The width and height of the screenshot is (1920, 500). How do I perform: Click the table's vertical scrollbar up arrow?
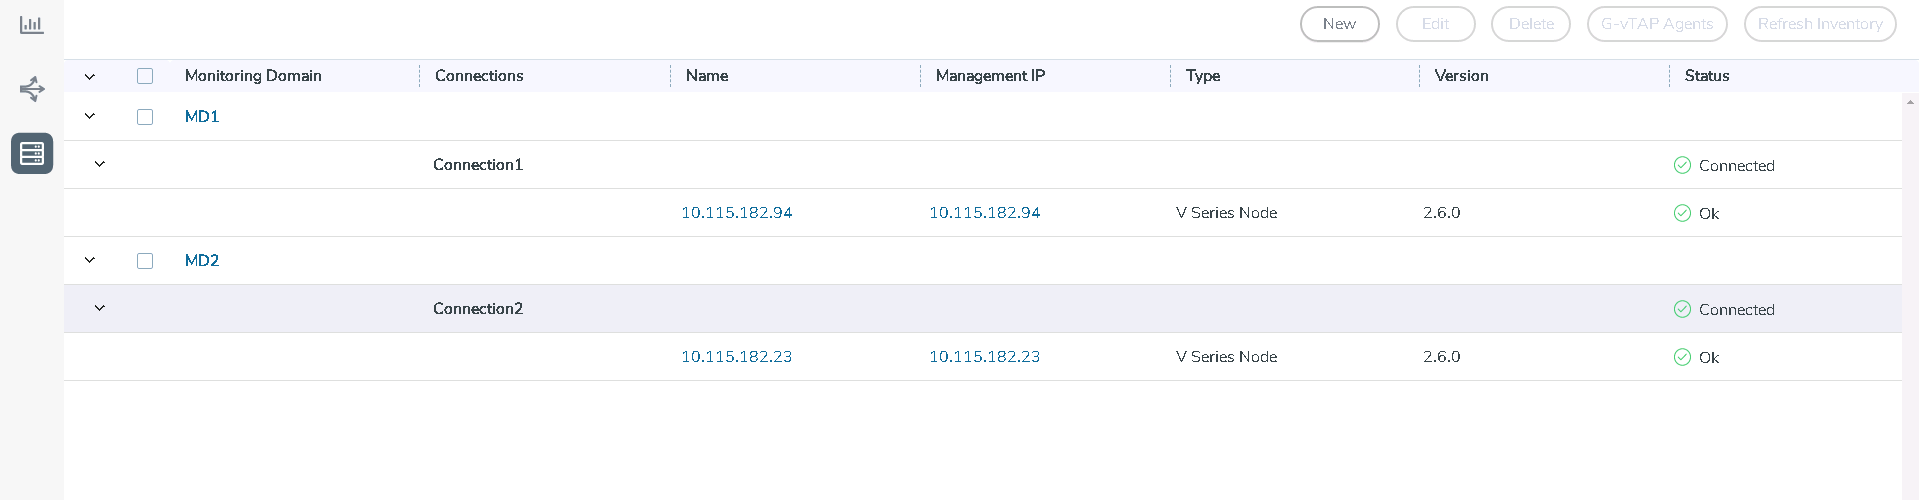(1911, 102)
